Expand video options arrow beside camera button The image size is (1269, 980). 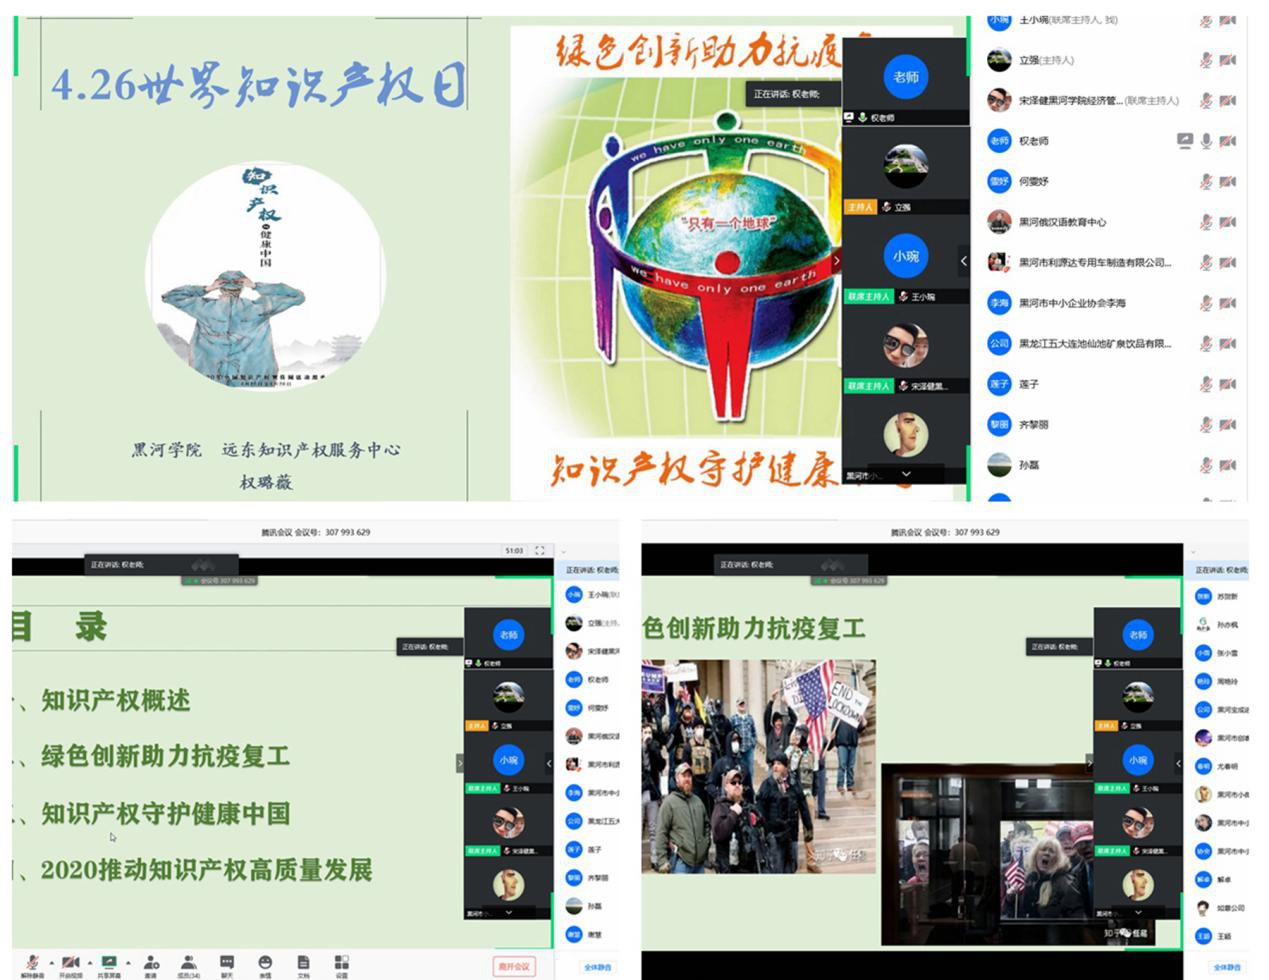click(90, 962)
